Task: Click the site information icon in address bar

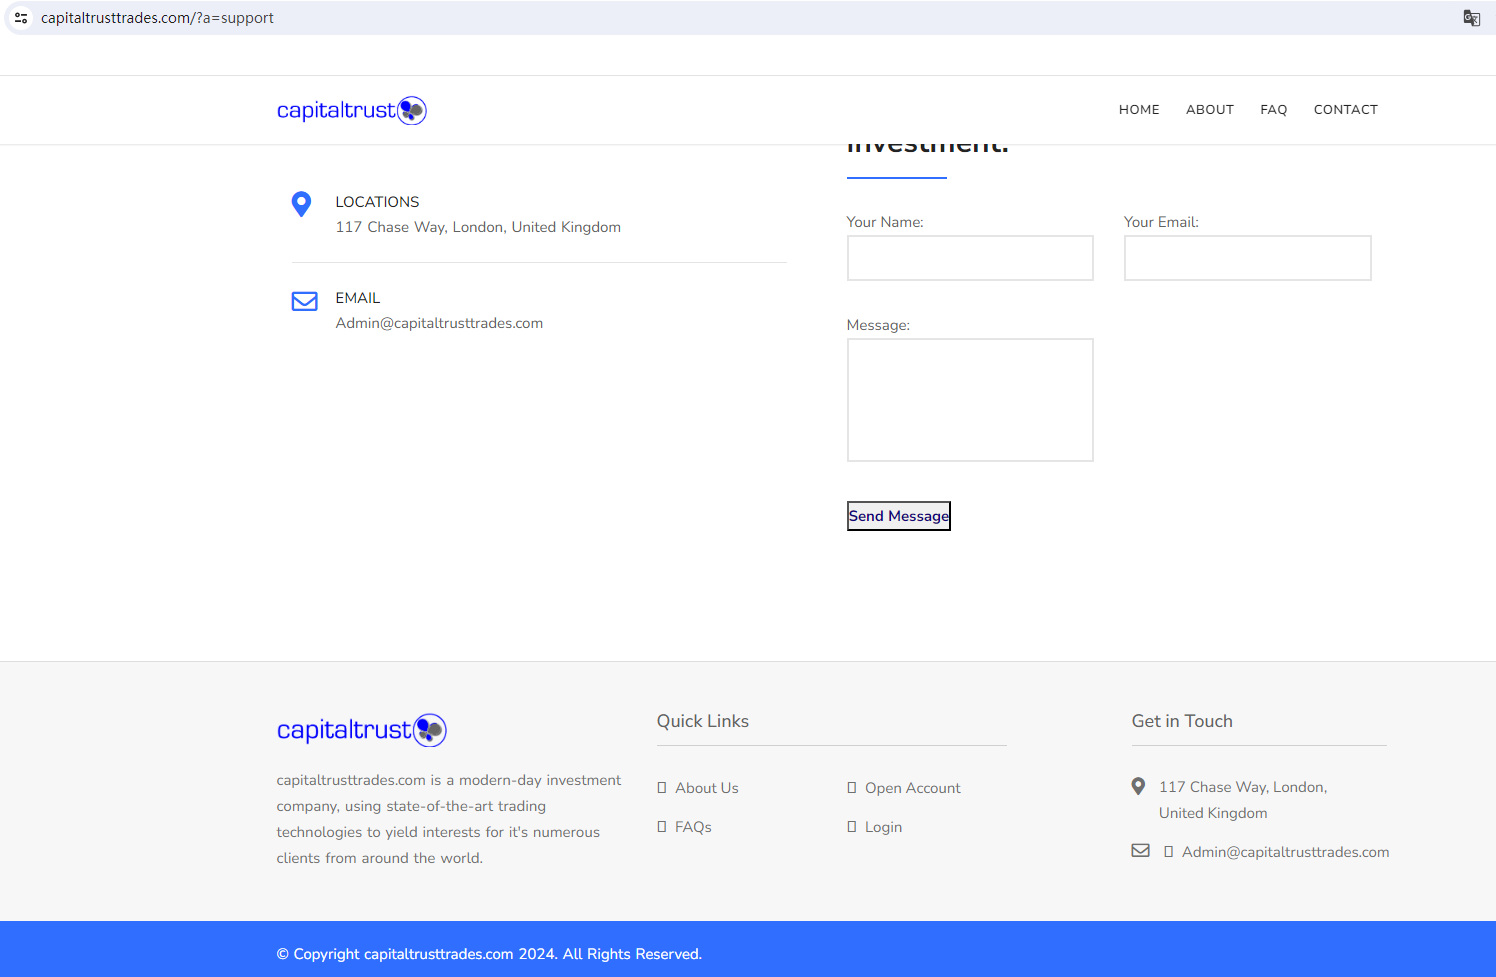Action: coord(21,18)
